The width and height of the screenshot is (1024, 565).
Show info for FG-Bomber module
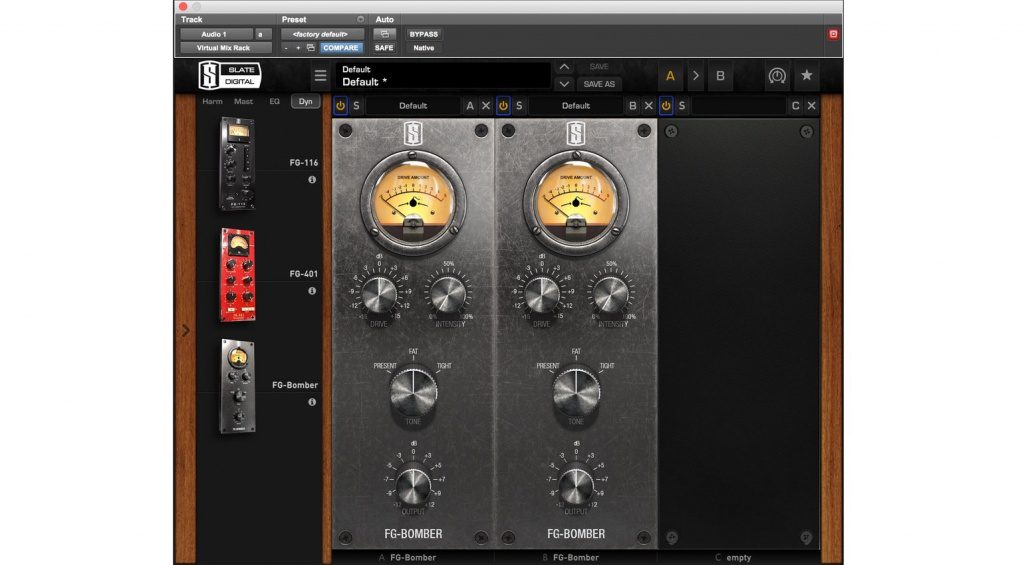[312, 402]
